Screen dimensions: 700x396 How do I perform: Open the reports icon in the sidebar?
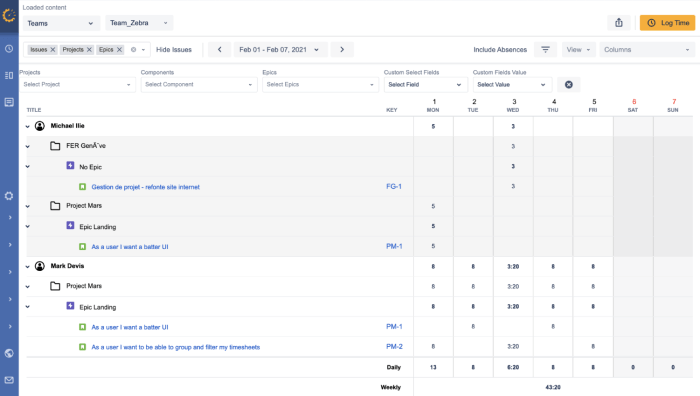[x=9, y=102]
